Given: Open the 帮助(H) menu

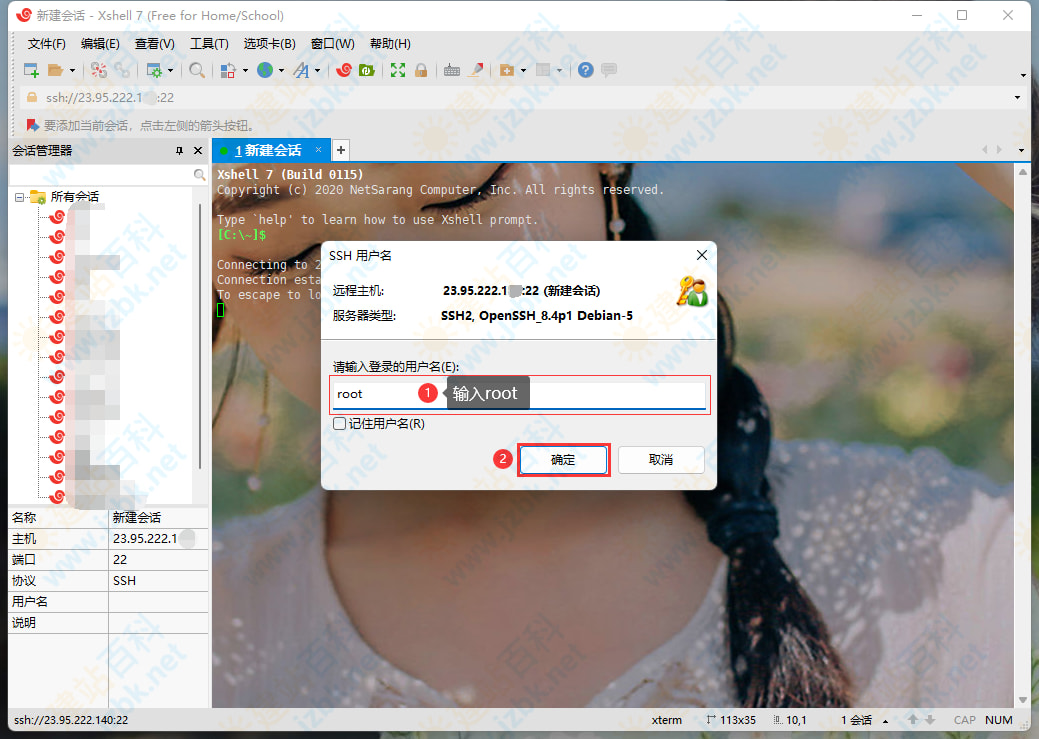Looking at the screenshot, I should click(x=390, y=44).
